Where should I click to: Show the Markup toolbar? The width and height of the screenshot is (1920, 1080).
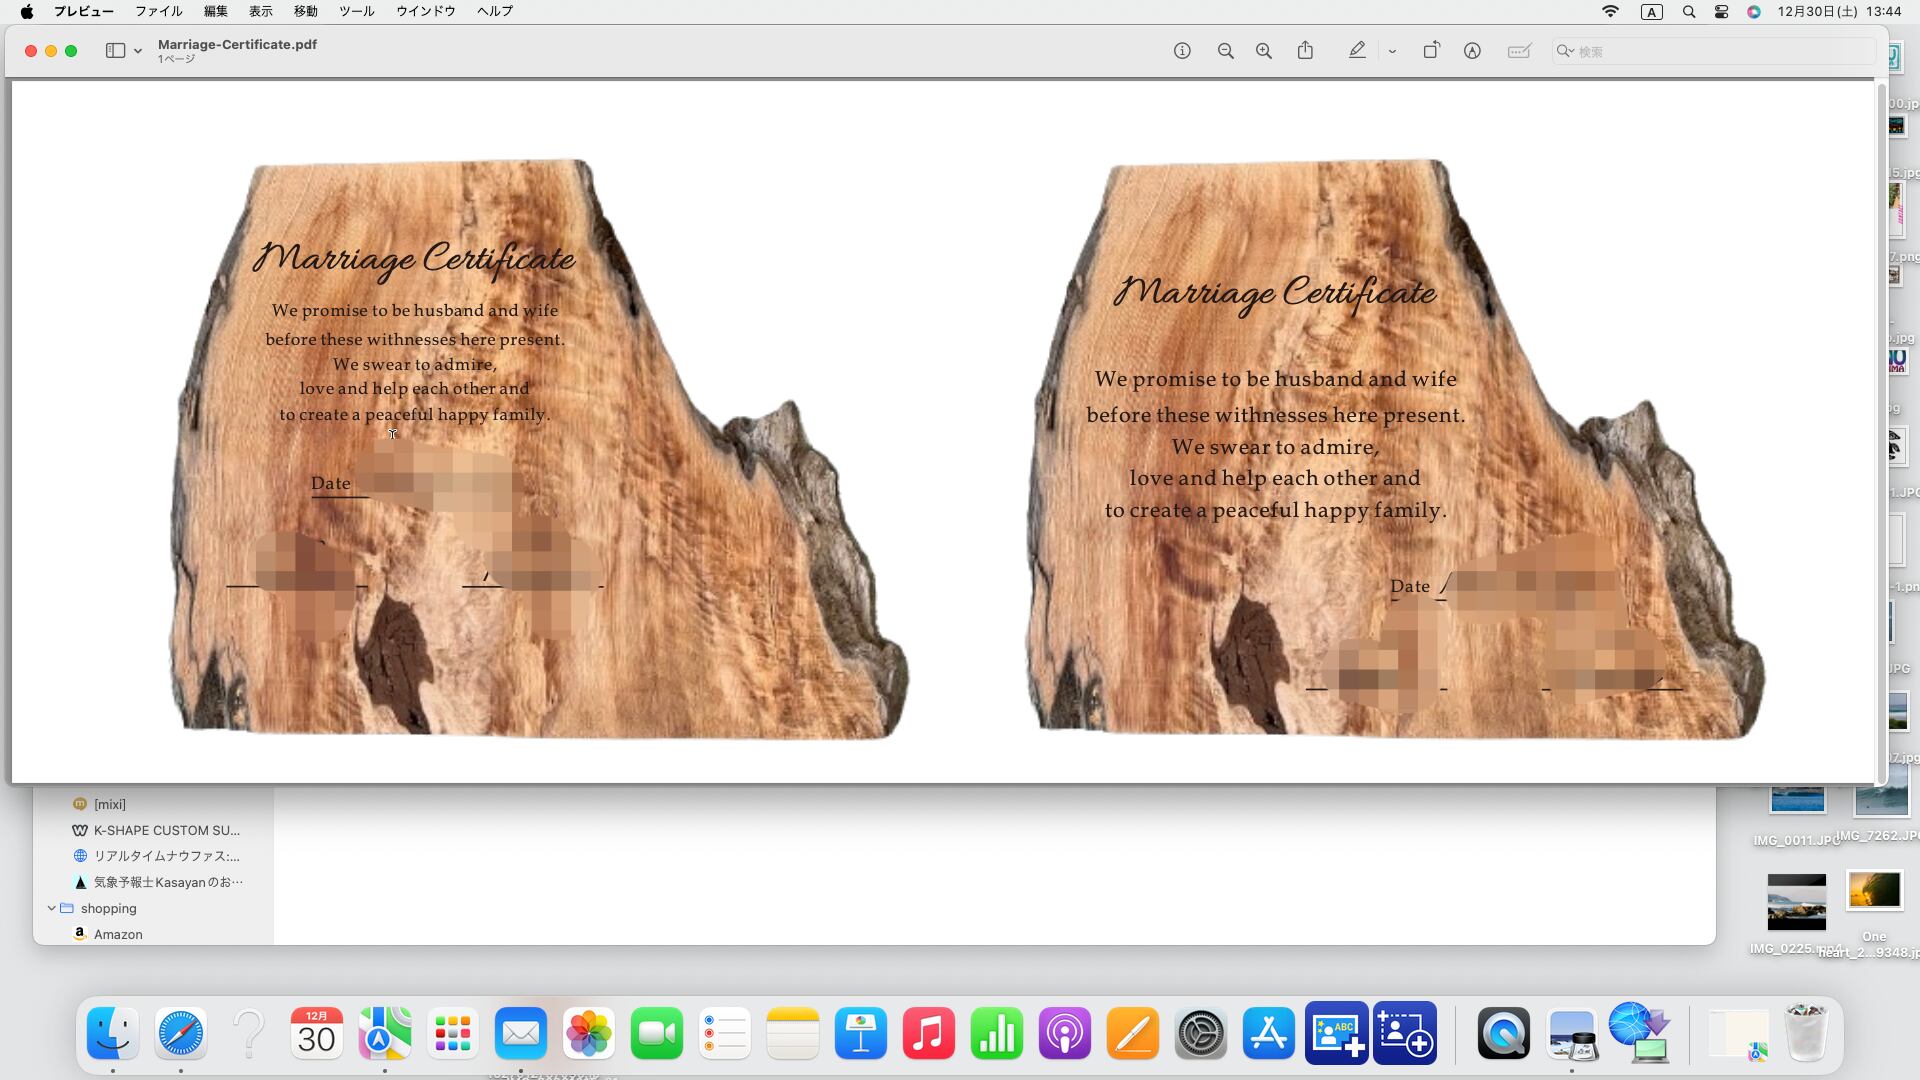[1472, 51]
